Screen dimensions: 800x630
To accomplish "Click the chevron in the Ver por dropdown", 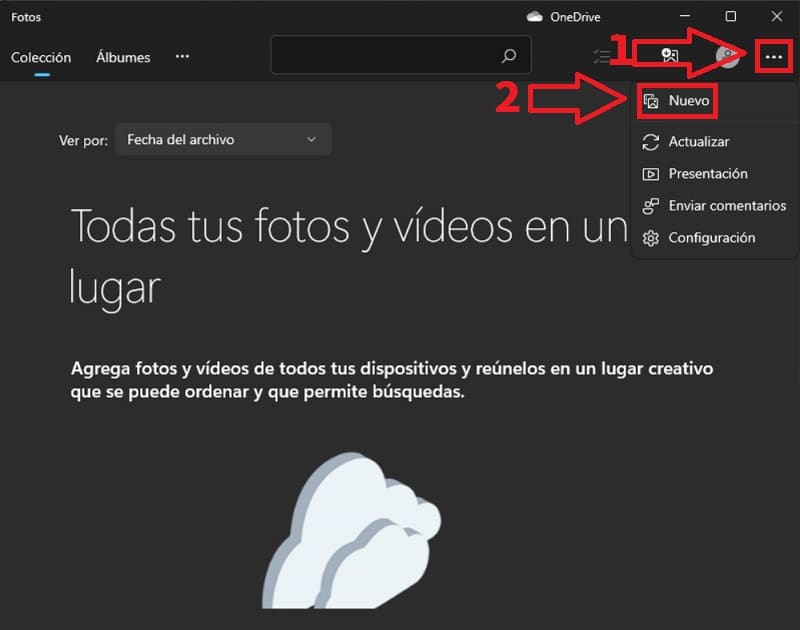I will tap(311, 139).
